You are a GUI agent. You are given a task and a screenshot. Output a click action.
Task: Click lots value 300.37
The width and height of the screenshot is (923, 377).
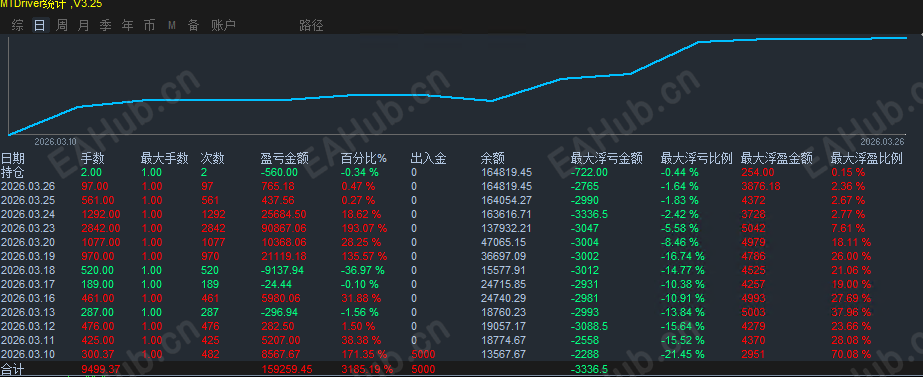[x=98, y=354]
